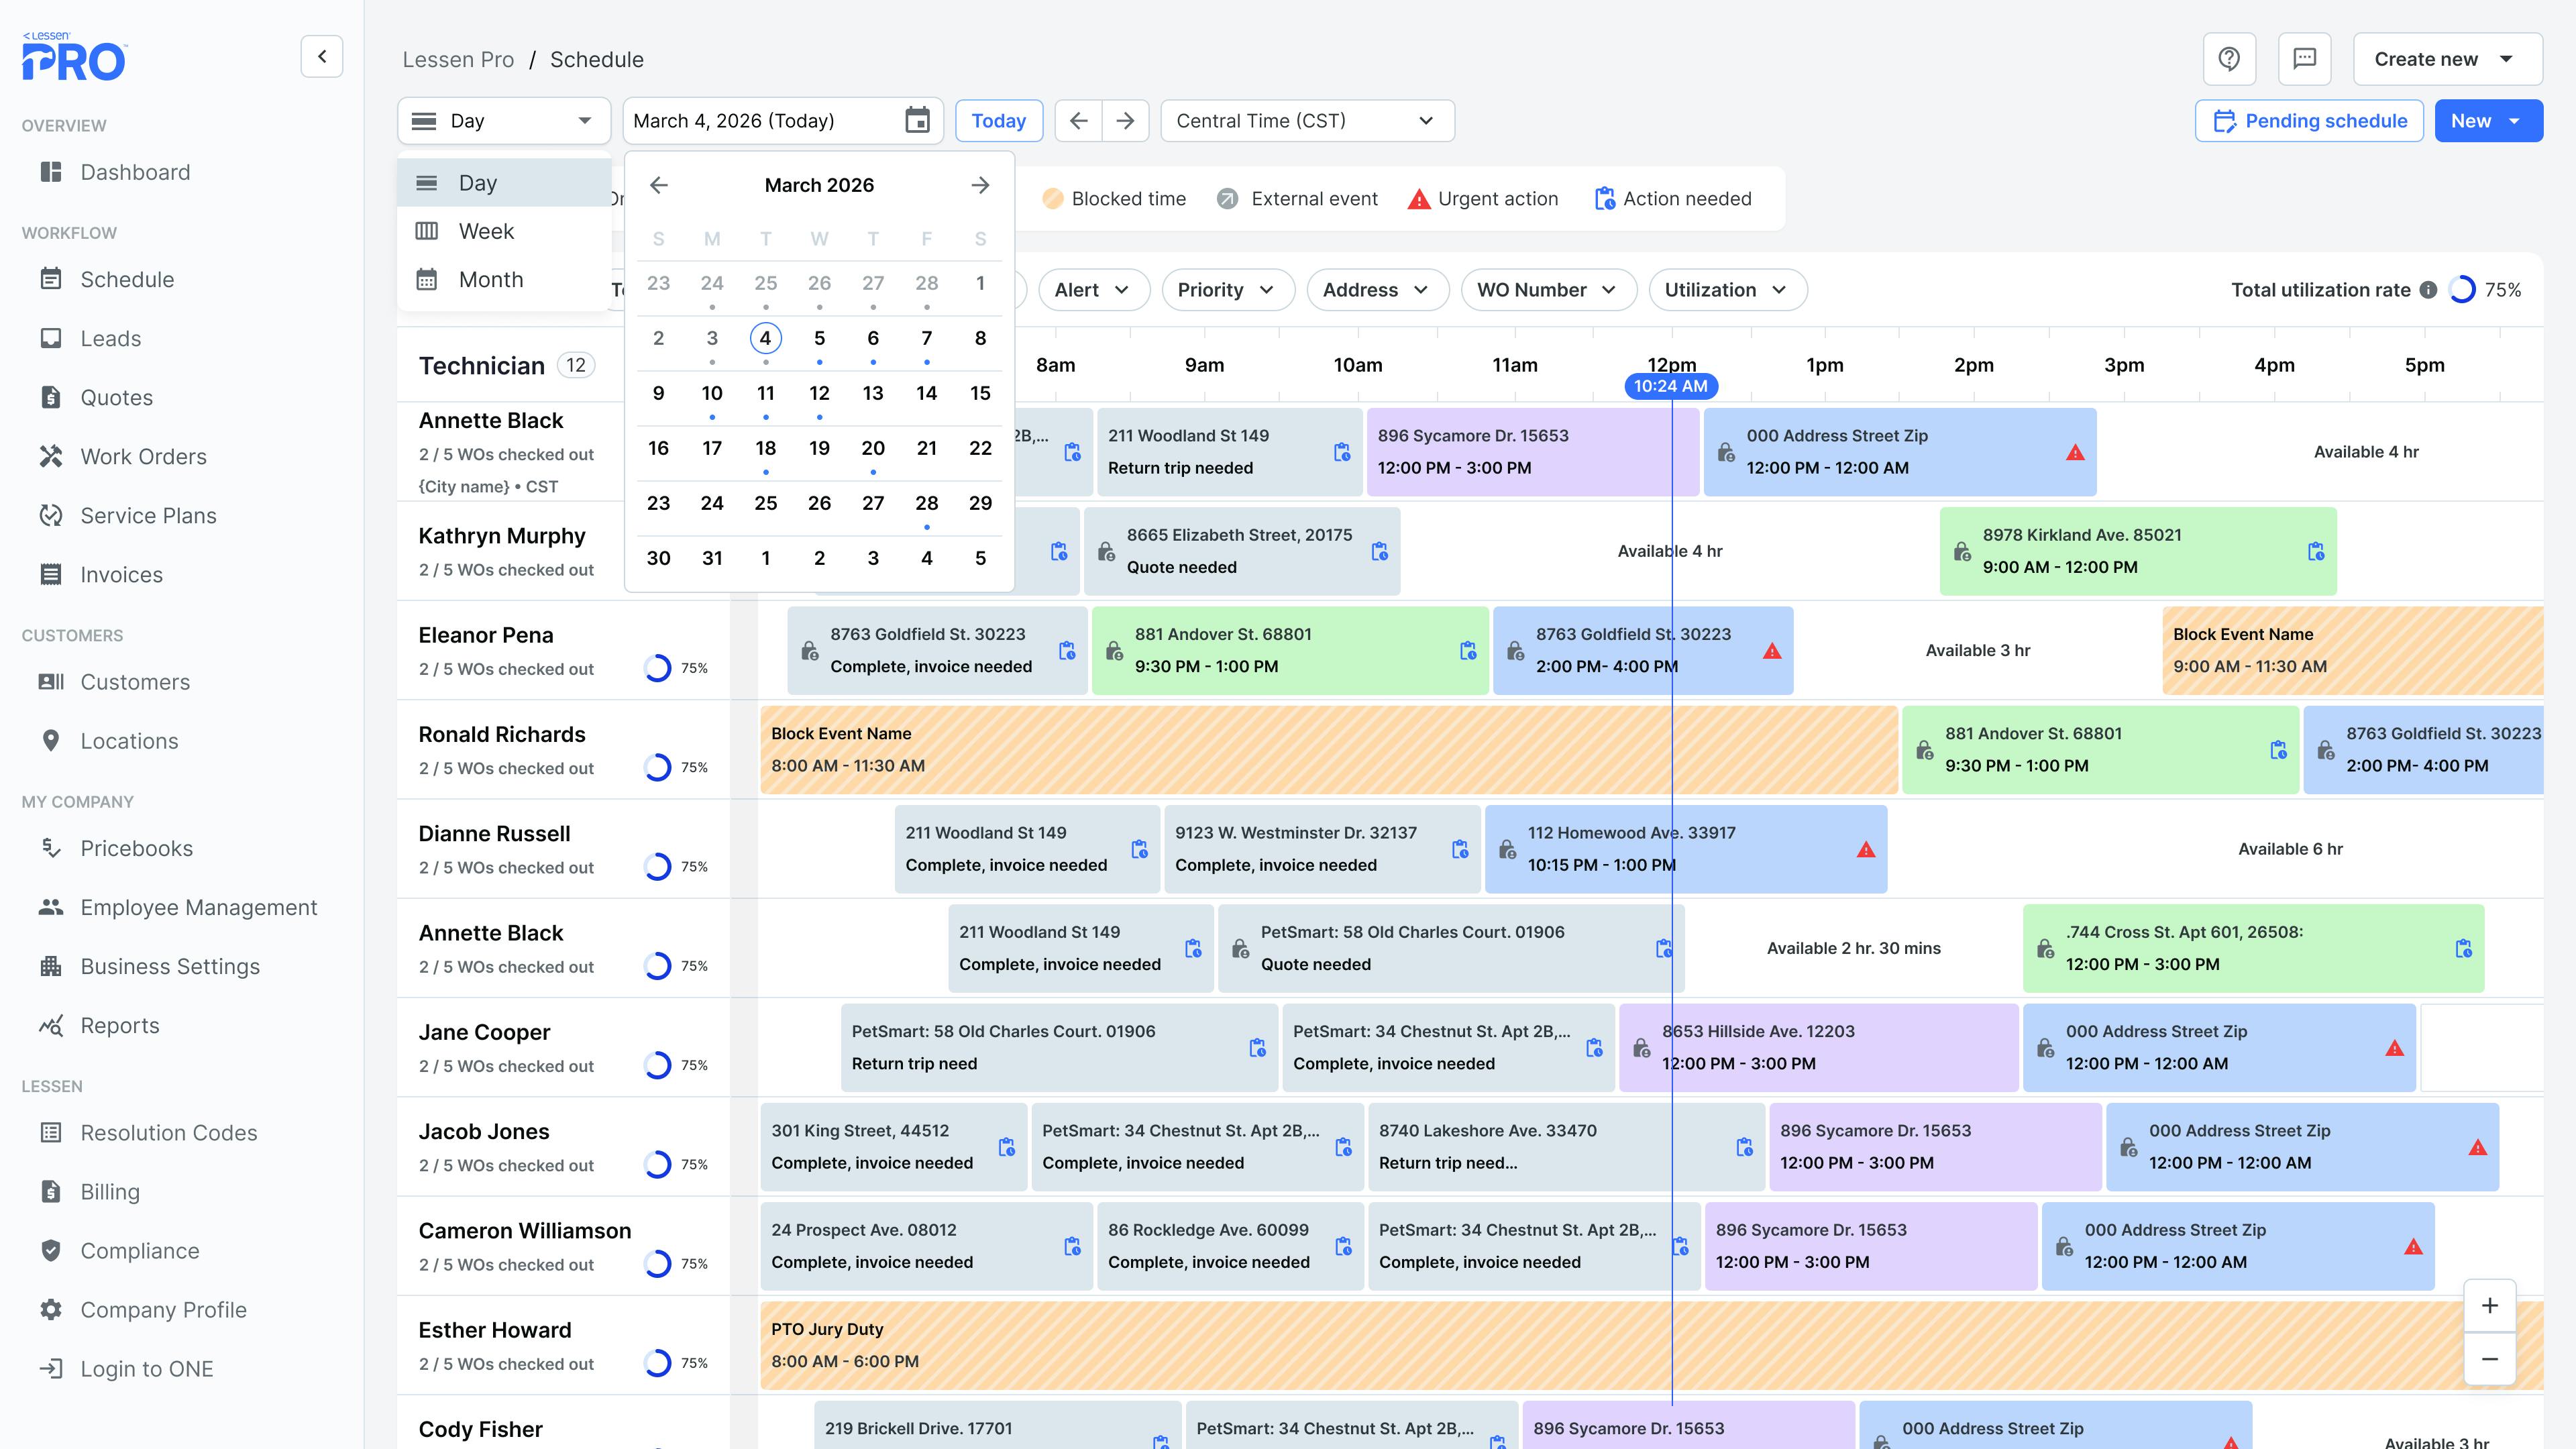Open the chat messages icon
The height and width of the screenshot is (1449, 2576).
[2304, 59]
